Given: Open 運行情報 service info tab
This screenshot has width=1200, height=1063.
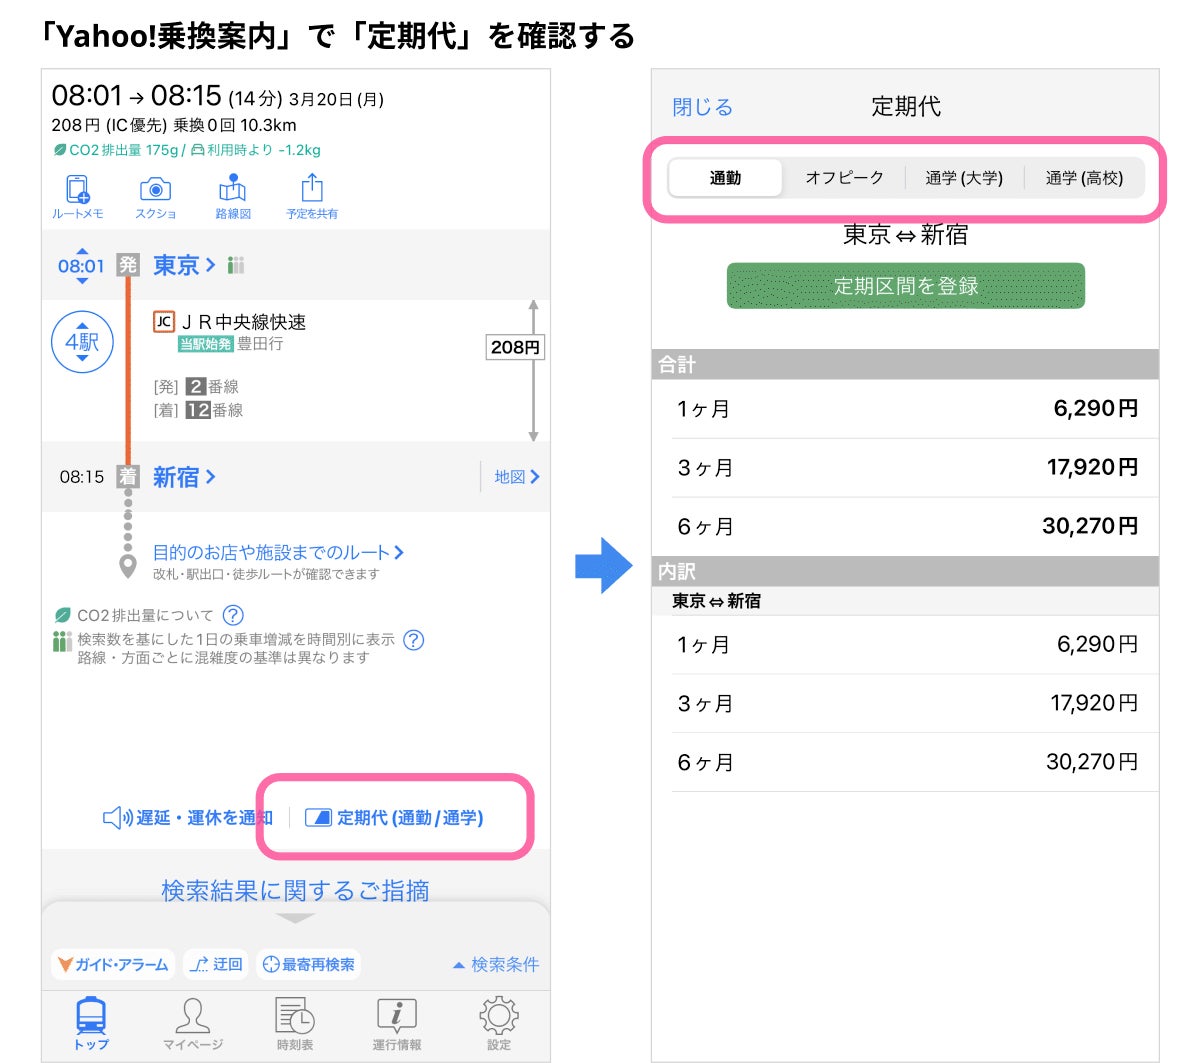Looking at the screenshot, I should 397,1023.
